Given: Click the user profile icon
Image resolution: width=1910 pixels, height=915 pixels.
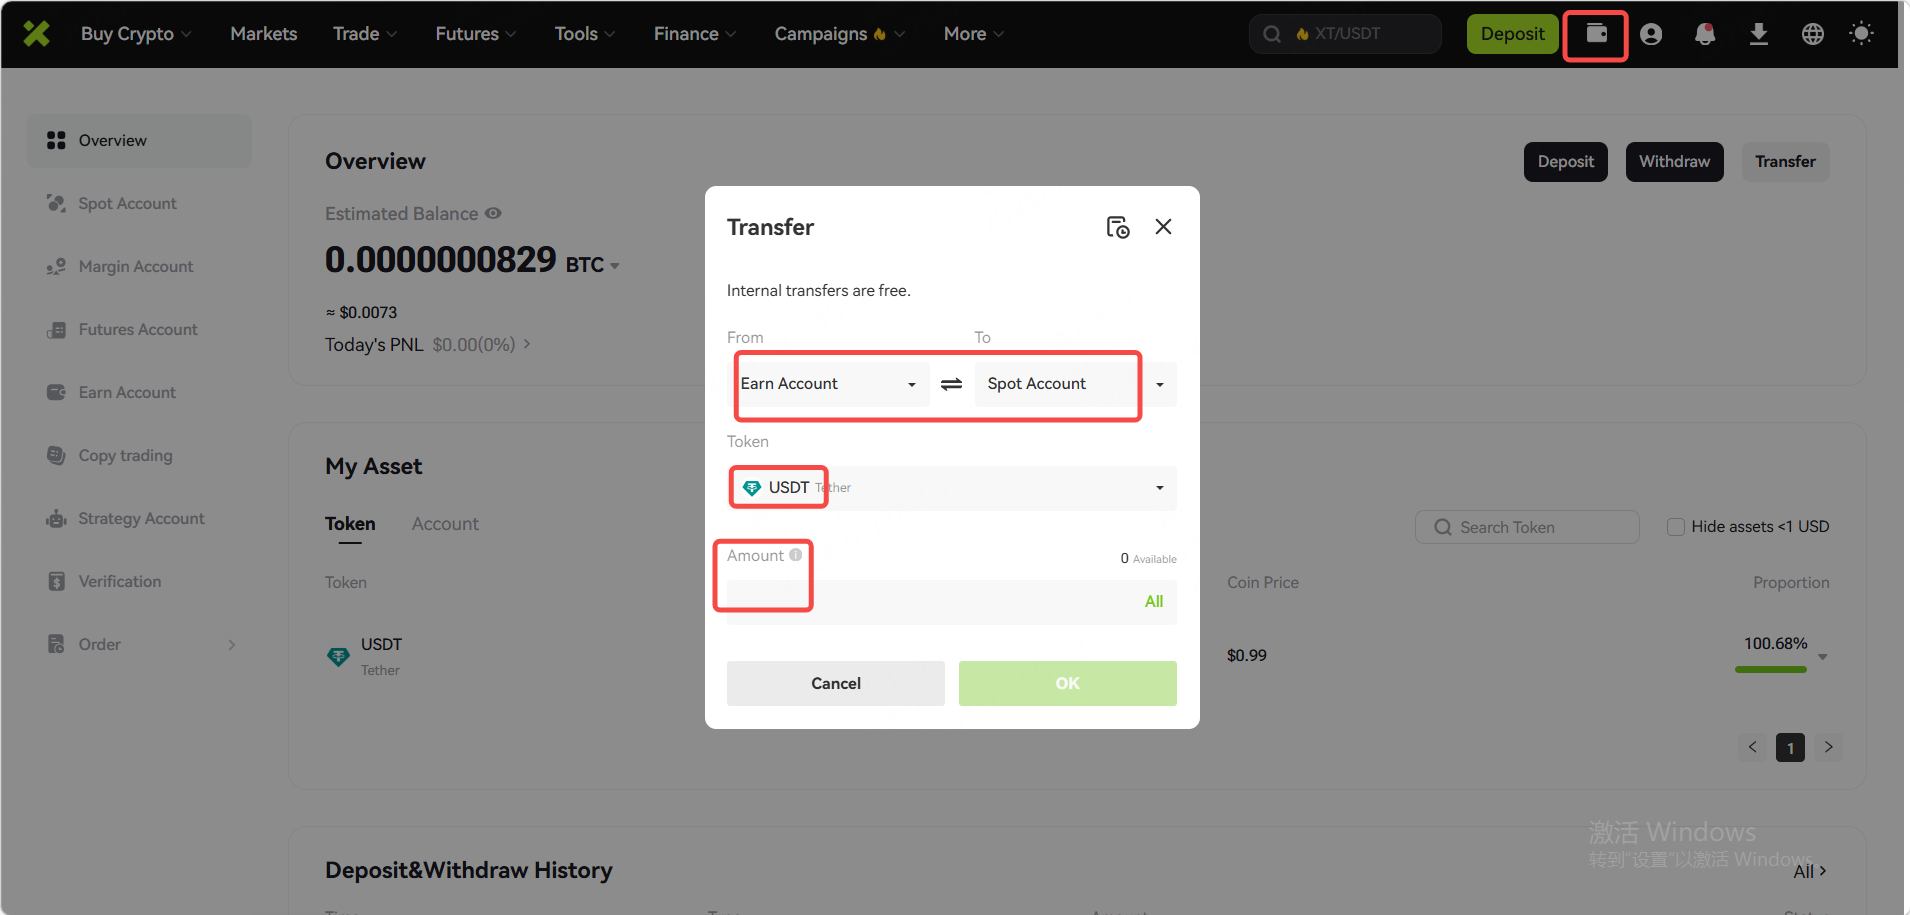Looking at the screenshot, I should click(1651, 34).
